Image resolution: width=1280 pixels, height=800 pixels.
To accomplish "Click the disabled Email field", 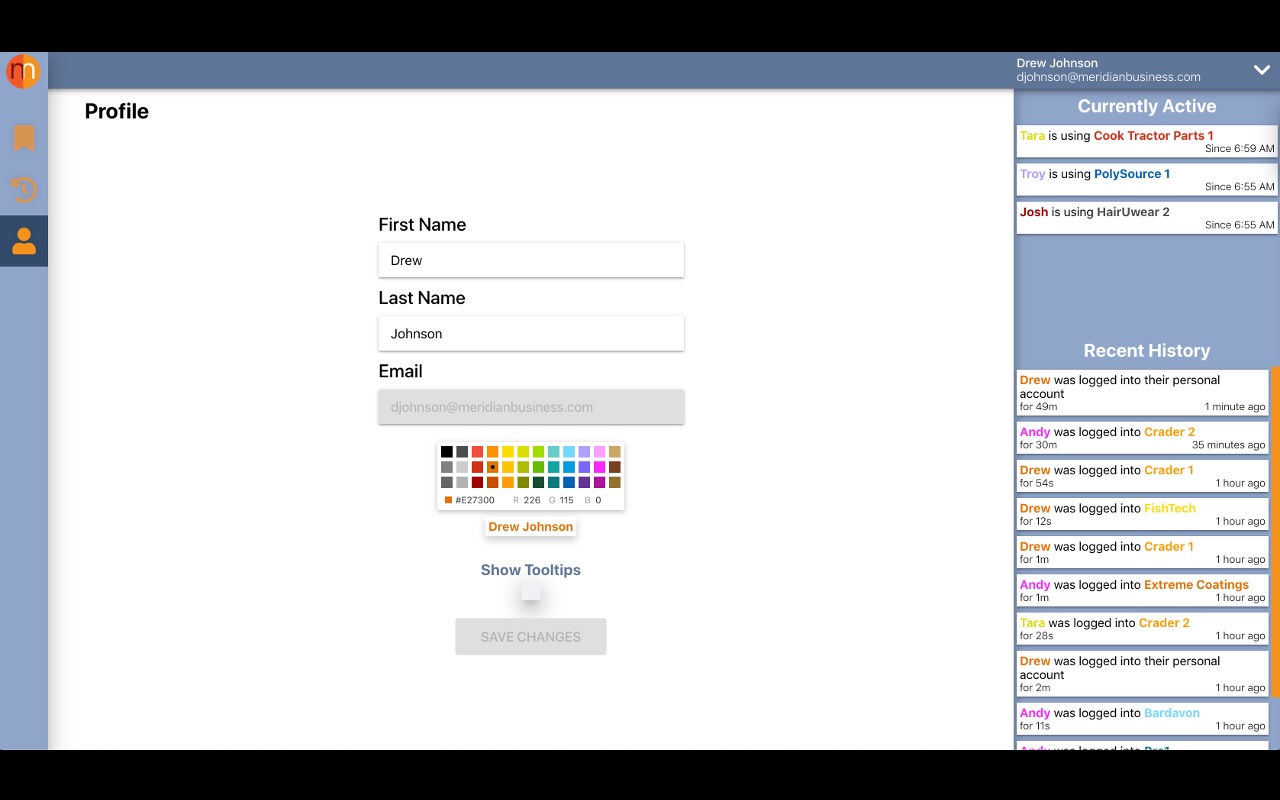I will tap(531, 407).
